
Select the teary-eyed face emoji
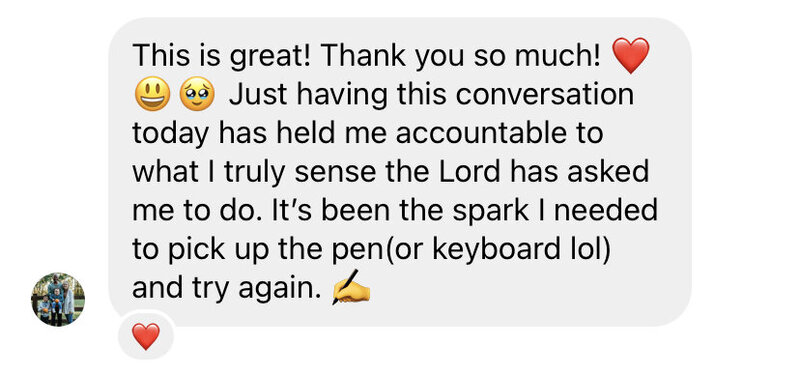[197, 94]
